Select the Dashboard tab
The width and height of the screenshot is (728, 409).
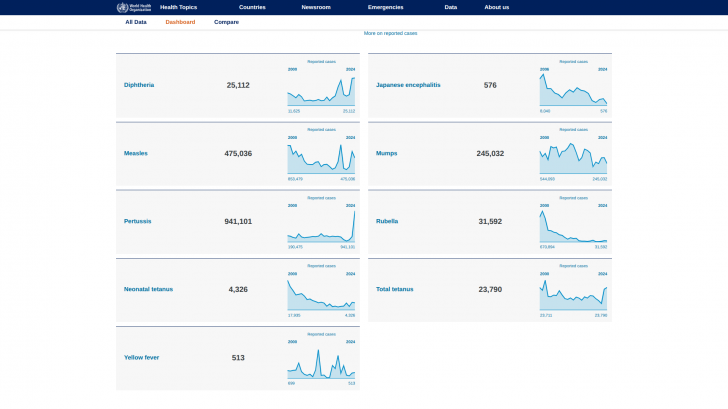click(x=180, y=22)
